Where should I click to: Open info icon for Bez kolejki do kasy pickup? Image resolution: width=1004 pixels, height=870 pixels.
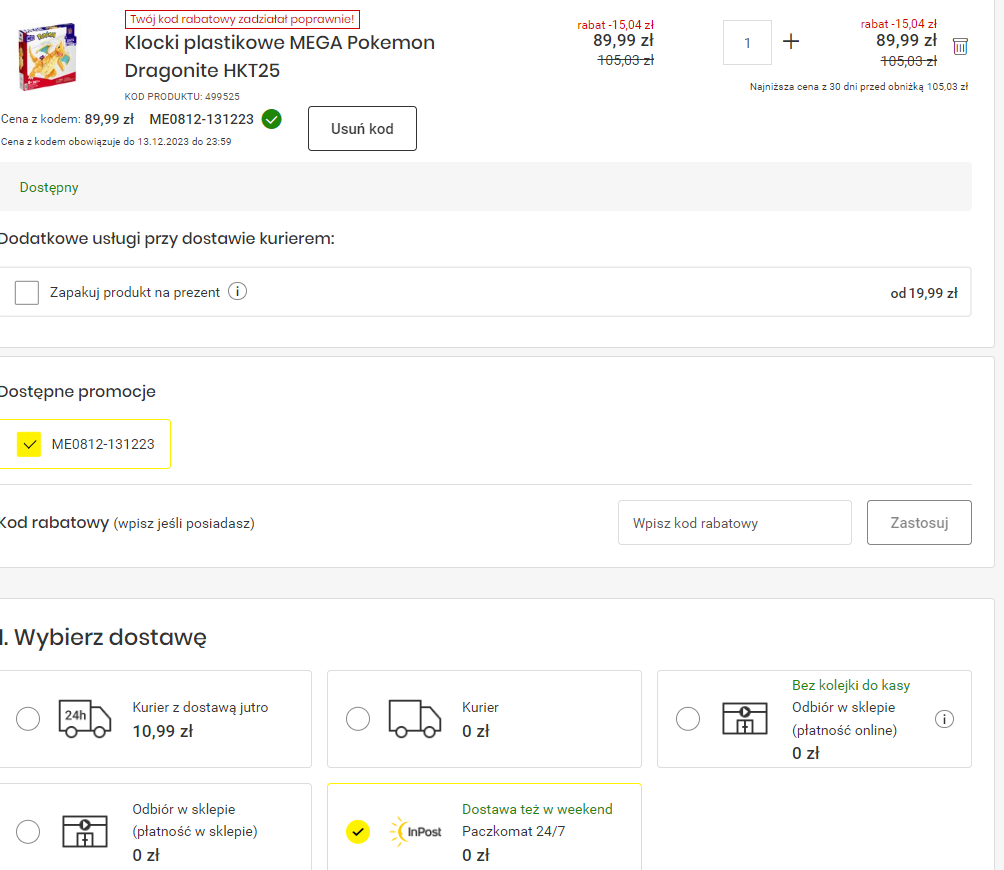(944, 719)
